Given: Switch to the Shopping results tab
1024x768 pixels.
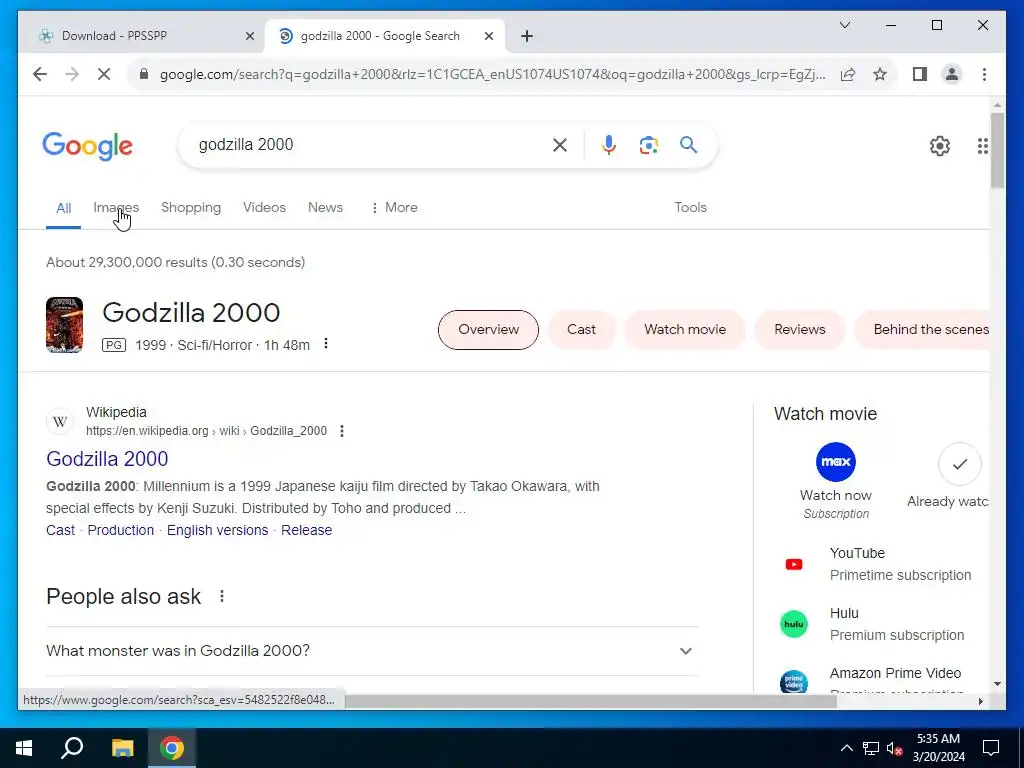Looking at the screenshot, I should click(191, 208).
